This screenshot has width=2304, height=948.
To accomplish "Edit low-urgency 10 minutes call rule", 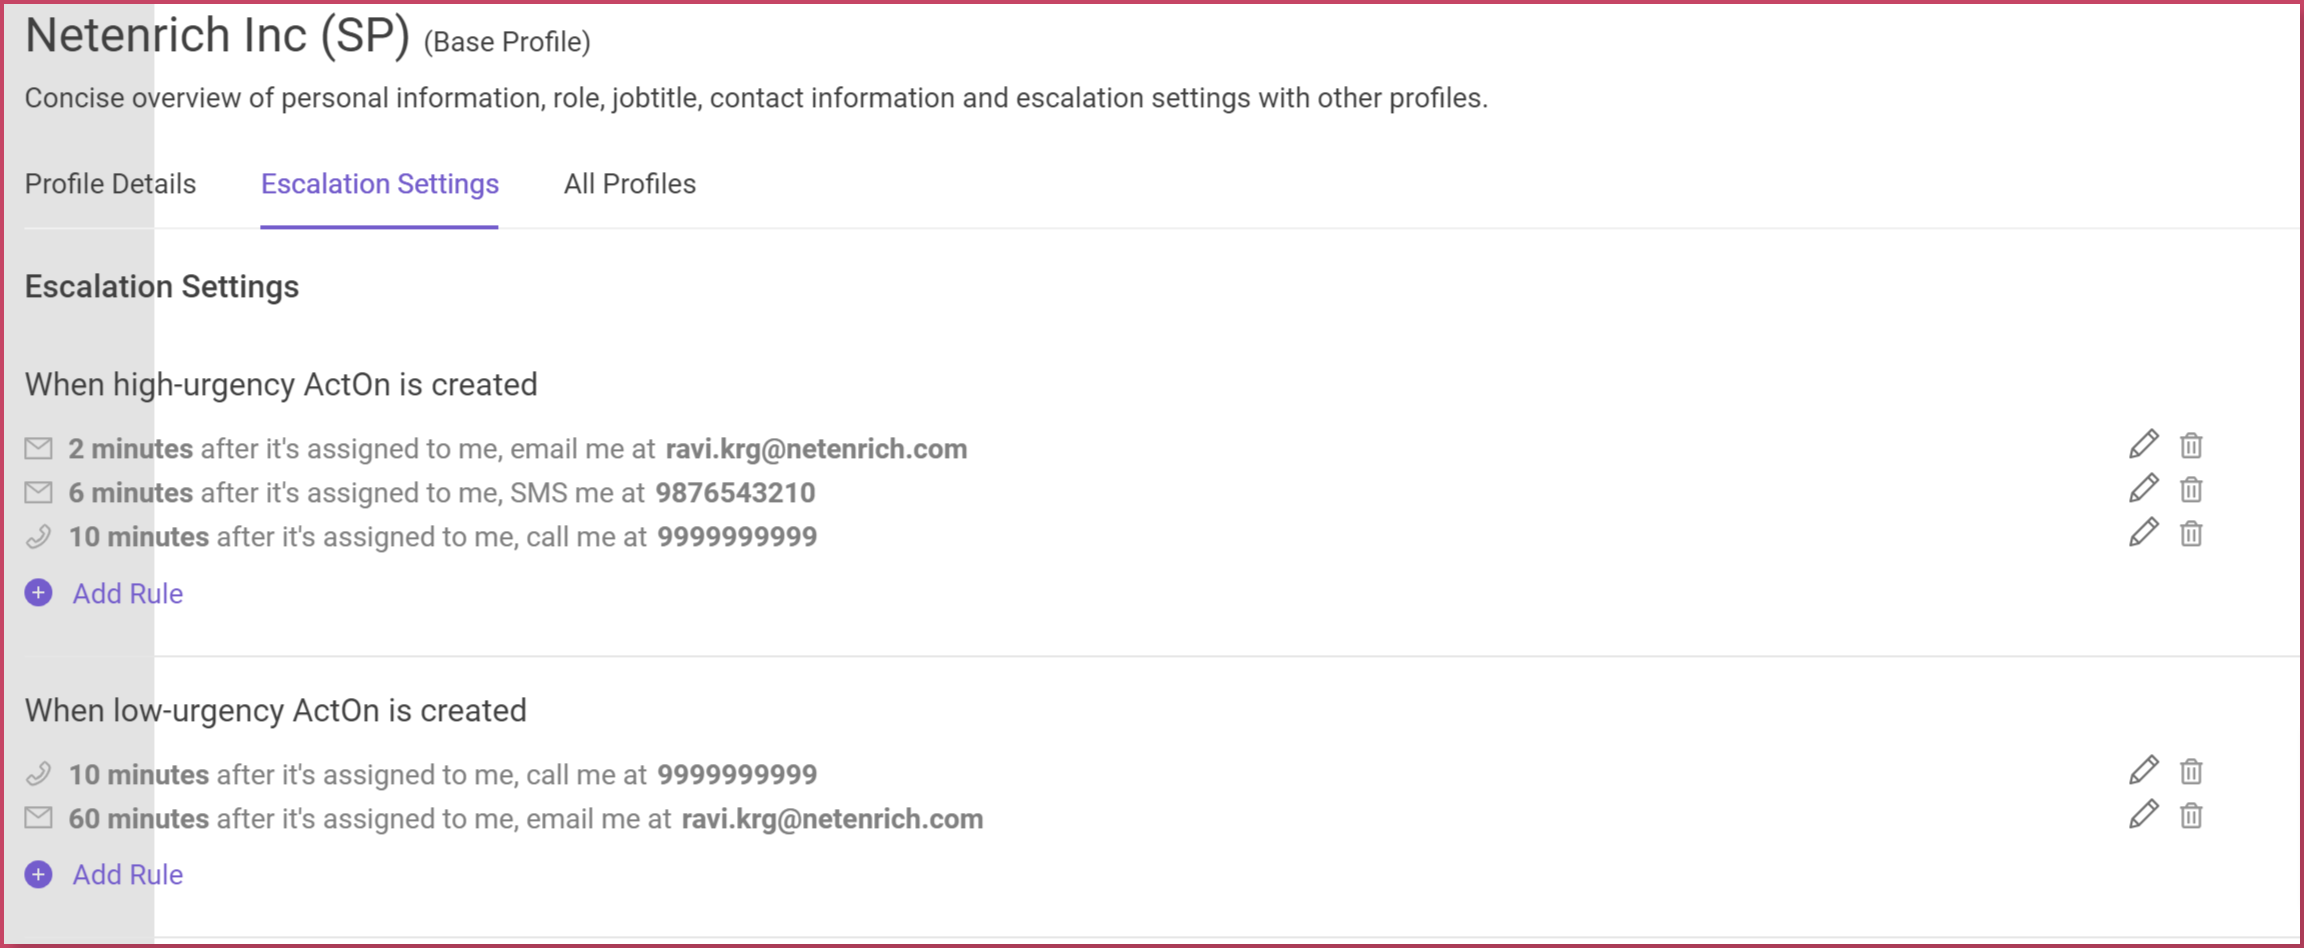I will click(x=2143, y=770).
